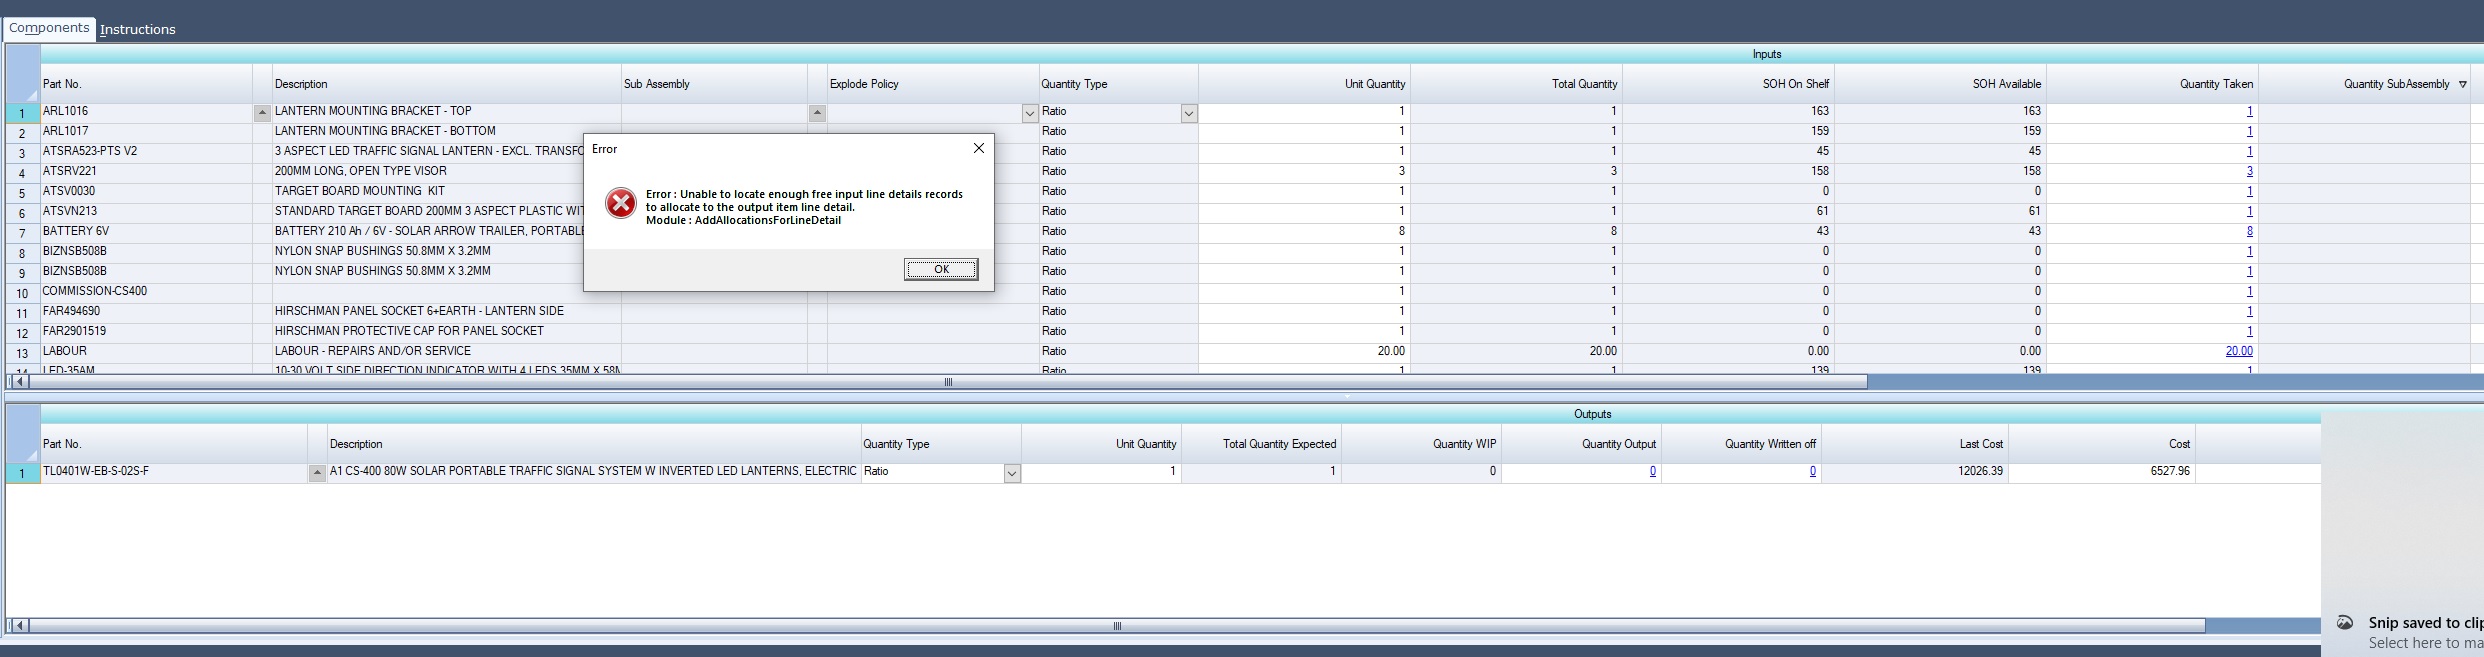The height and width of the screenshot is (657, 2484).
Task: Click the Inputs grid horizontal scrollbar thumb
Action: pos(946,382)
